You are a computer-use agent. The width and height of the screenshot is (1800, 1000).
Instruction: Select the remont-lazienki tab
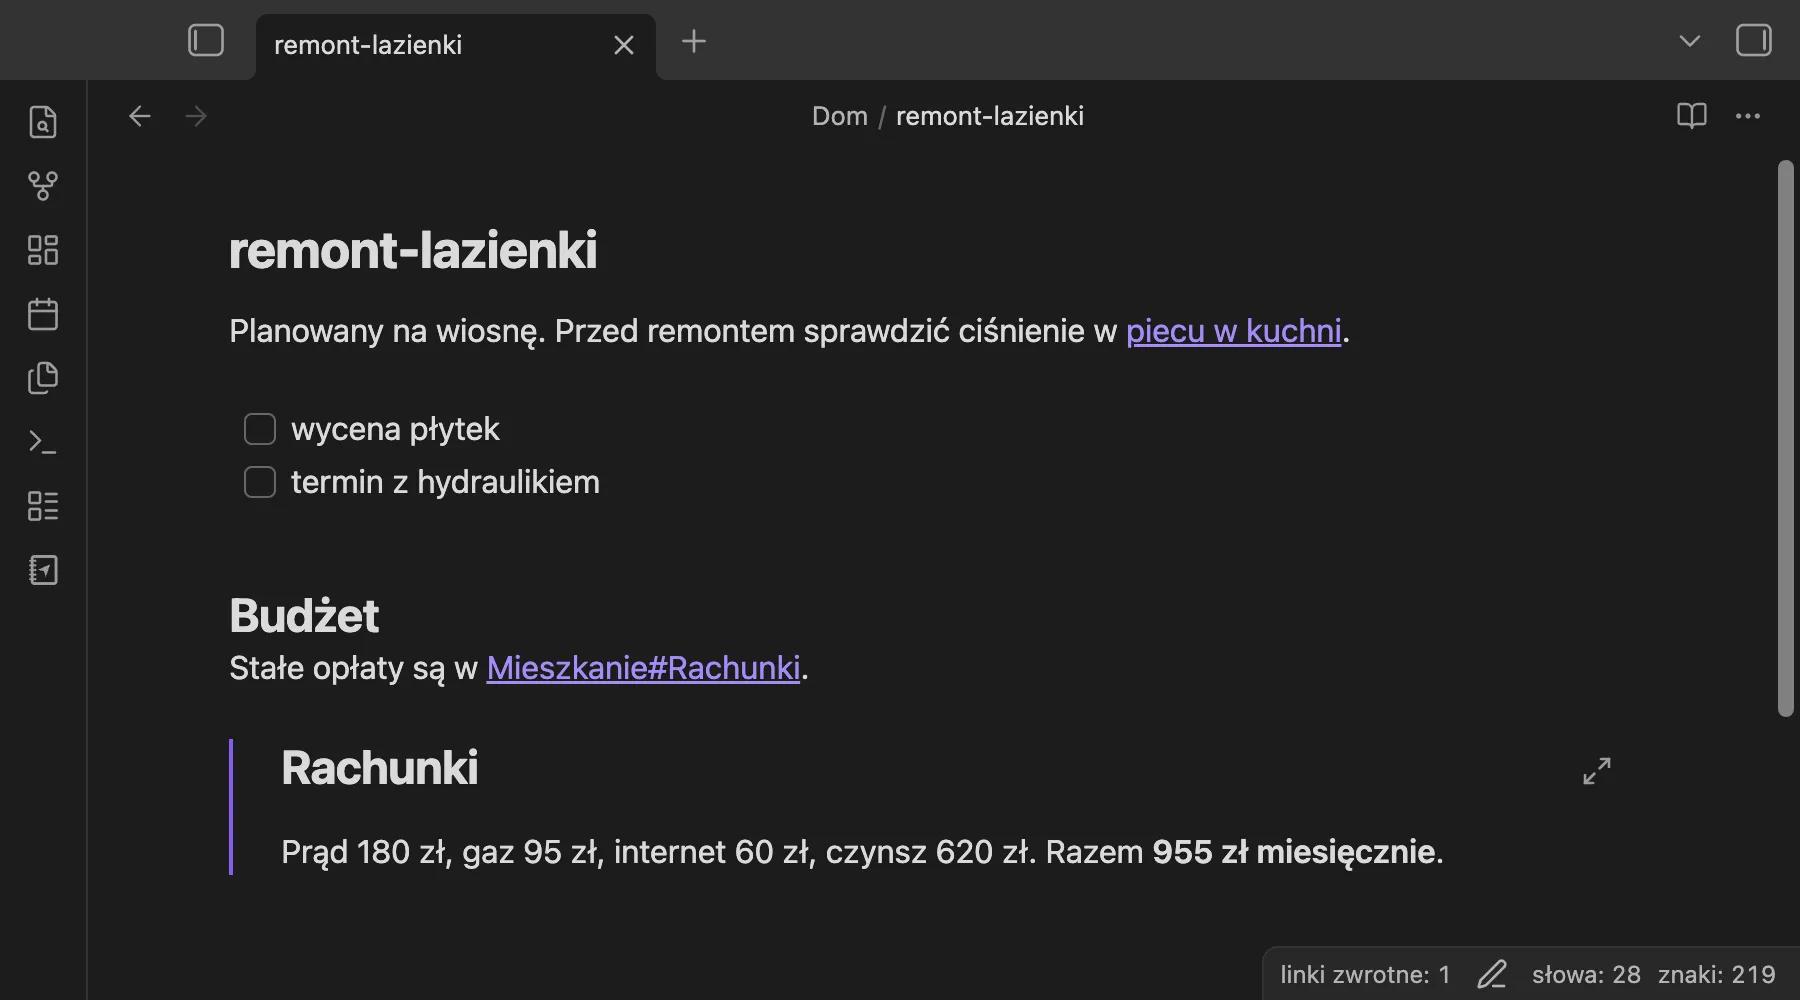coord(455,46)
